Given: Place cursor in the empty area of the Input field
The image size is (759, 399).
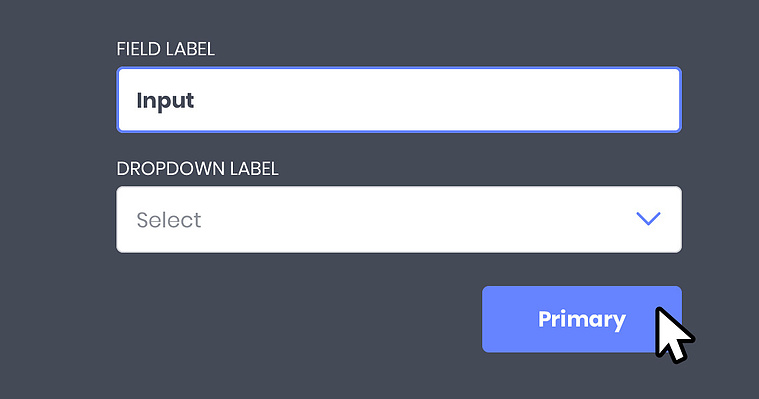Looking at the screenshot, I should click(x=436, y=100).
